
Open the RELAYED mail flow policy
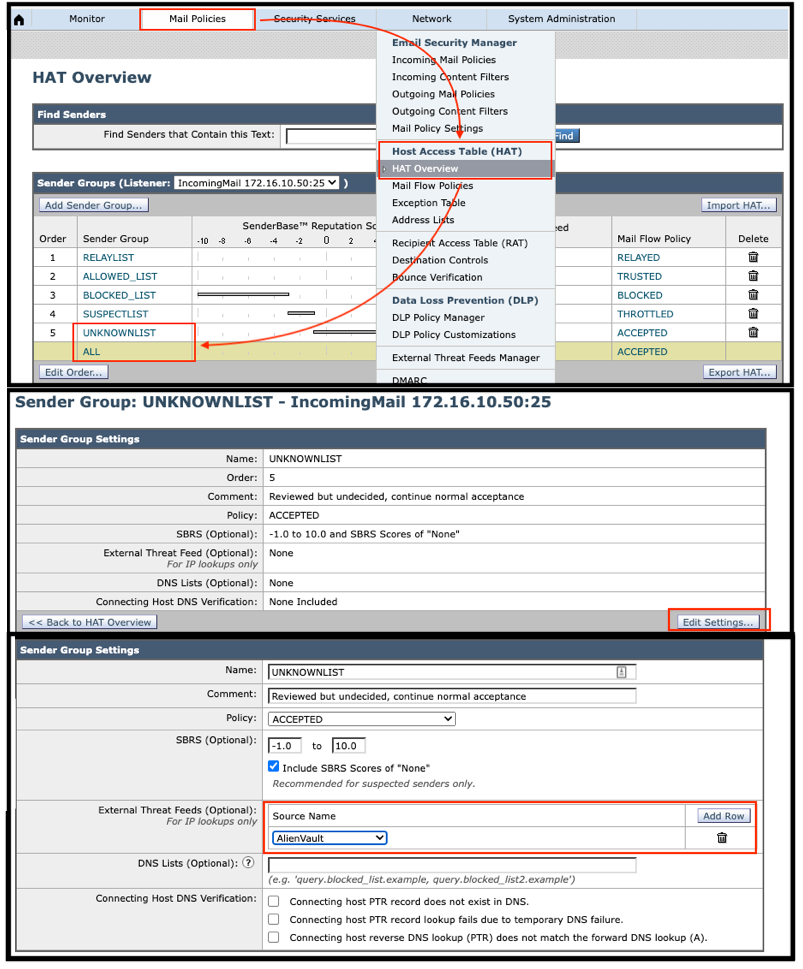click(639, 258)
